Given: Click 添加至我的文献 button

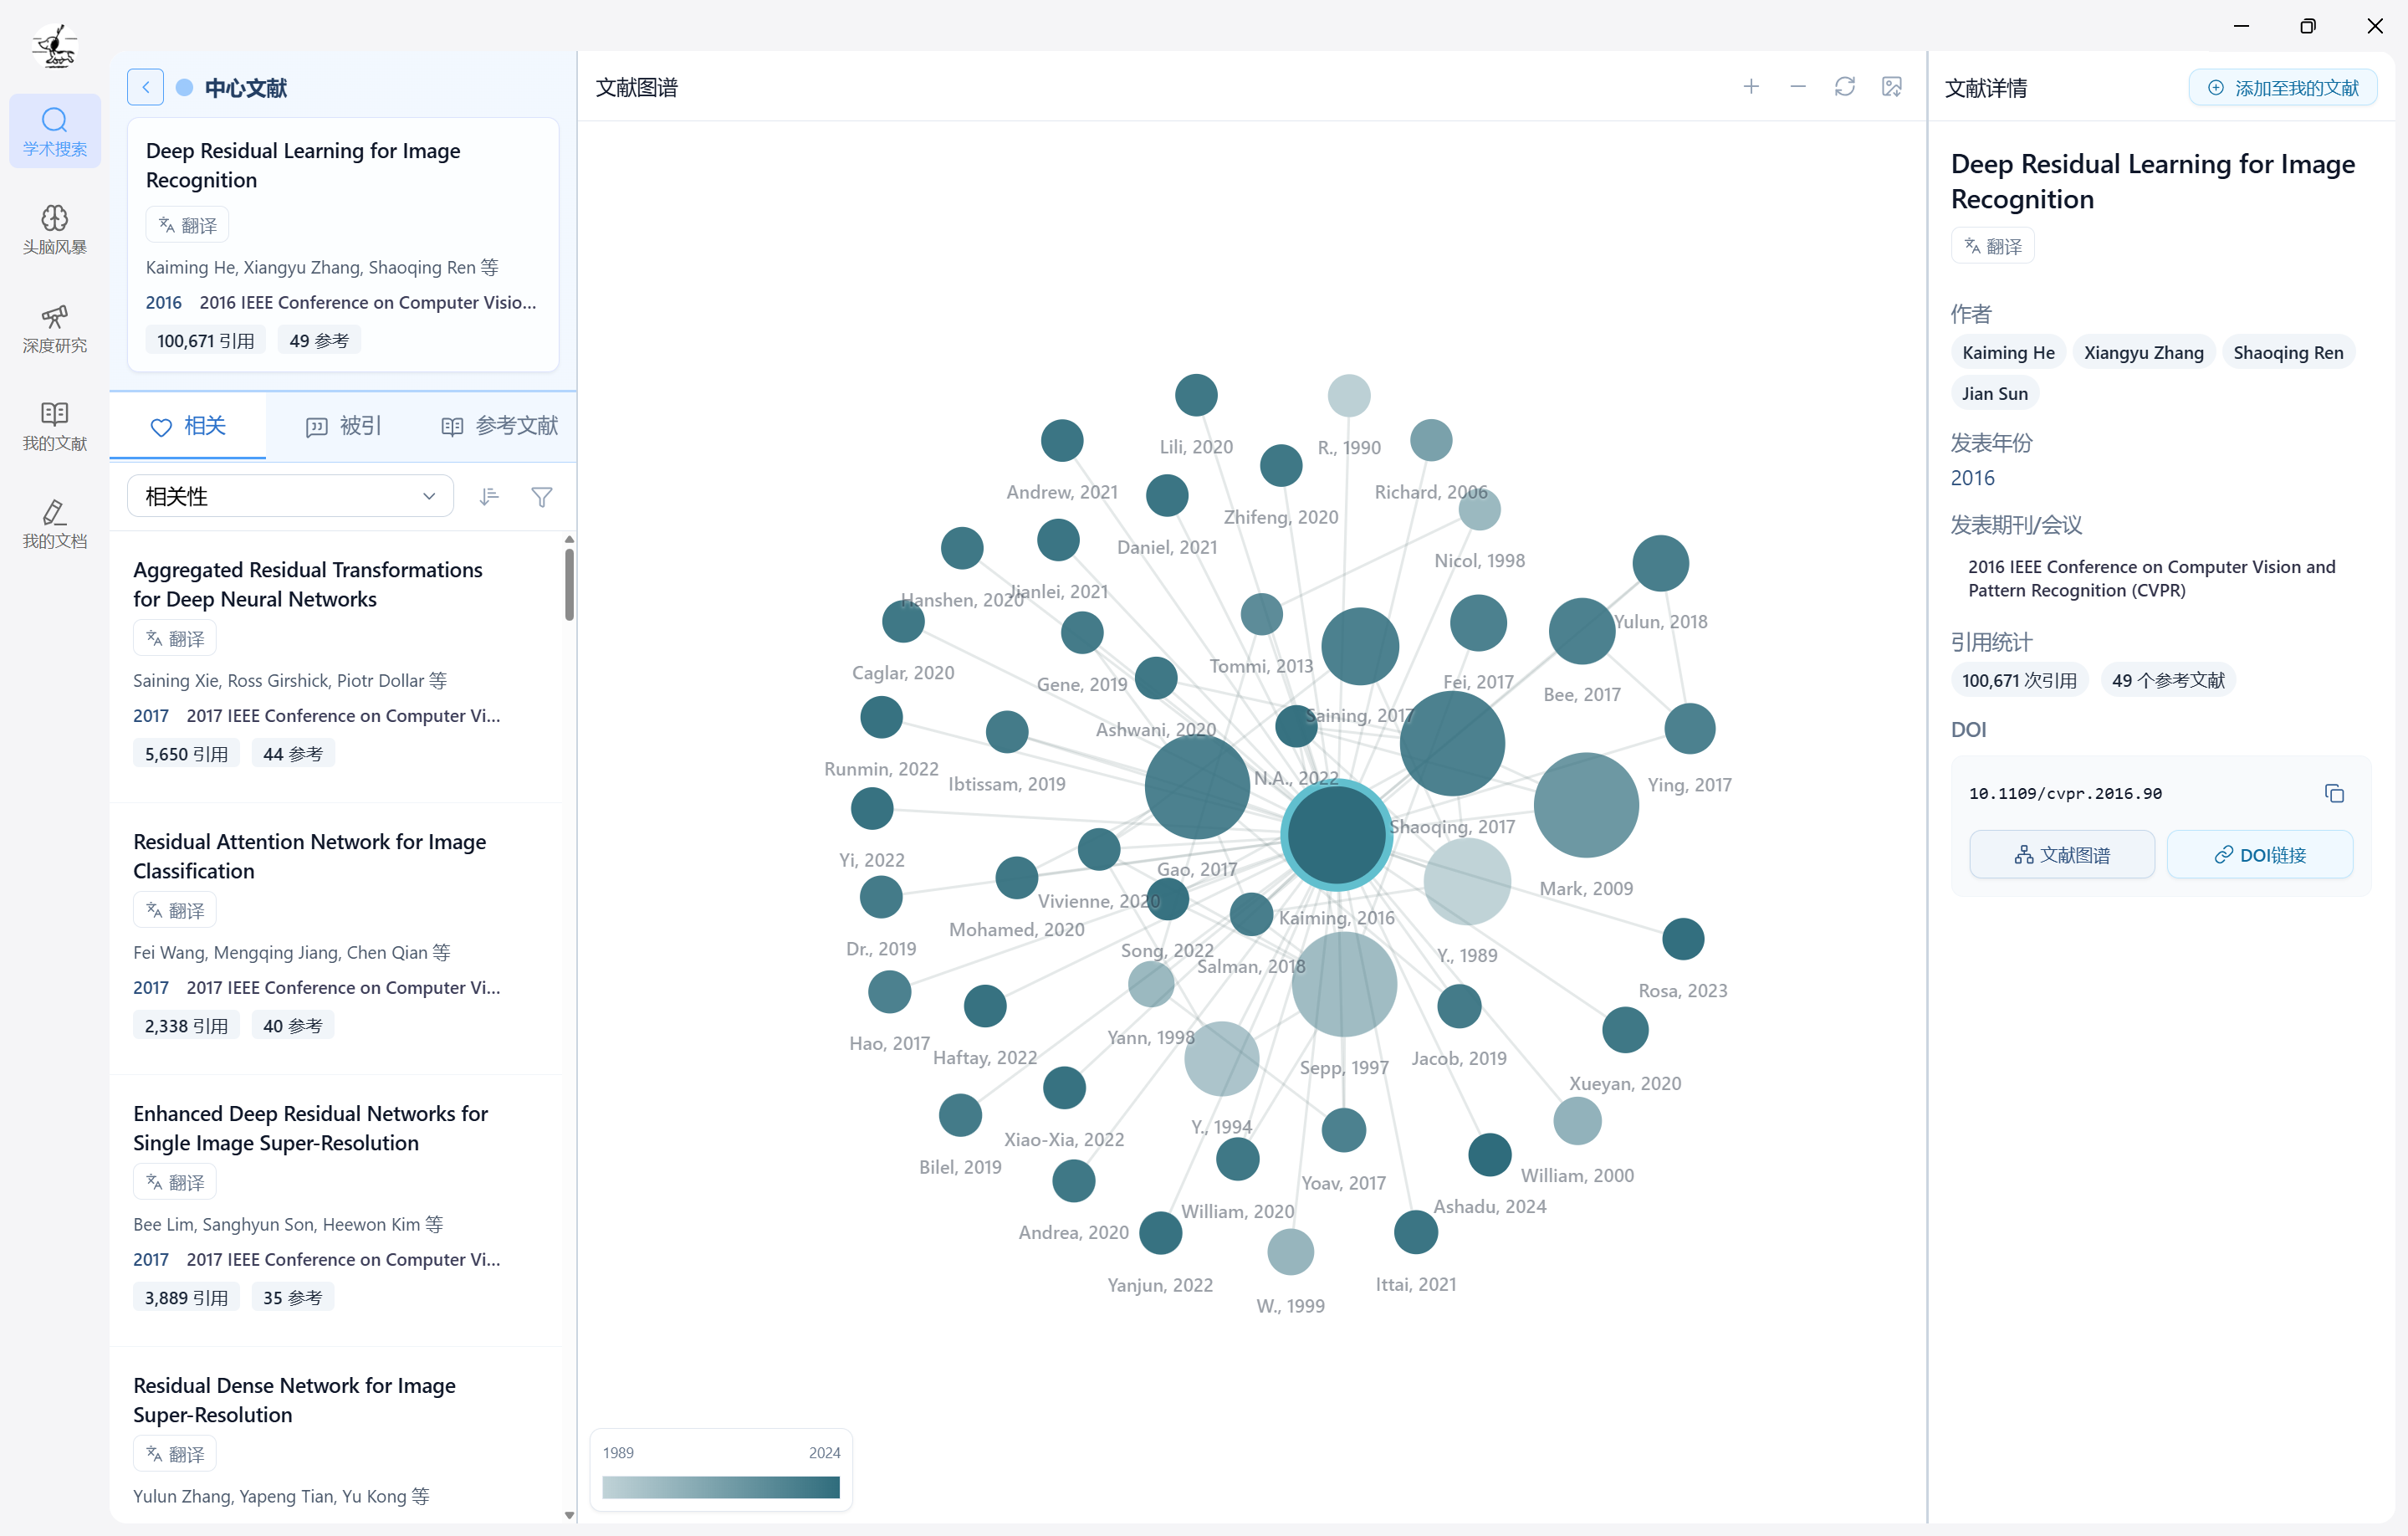Looking at the screenshot, I should coord(2282,88).
